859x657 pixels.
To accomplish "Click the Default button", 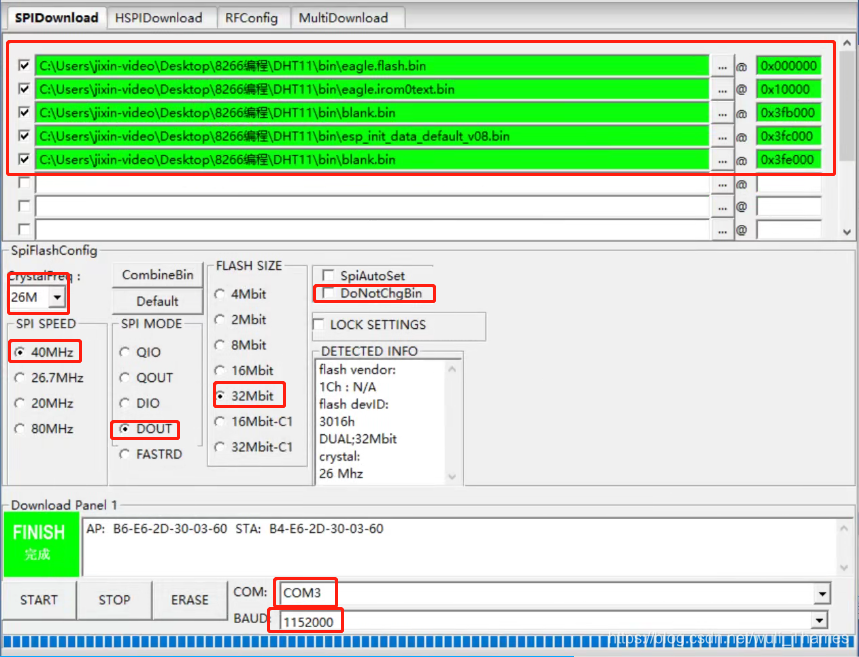I will [157, 301].
